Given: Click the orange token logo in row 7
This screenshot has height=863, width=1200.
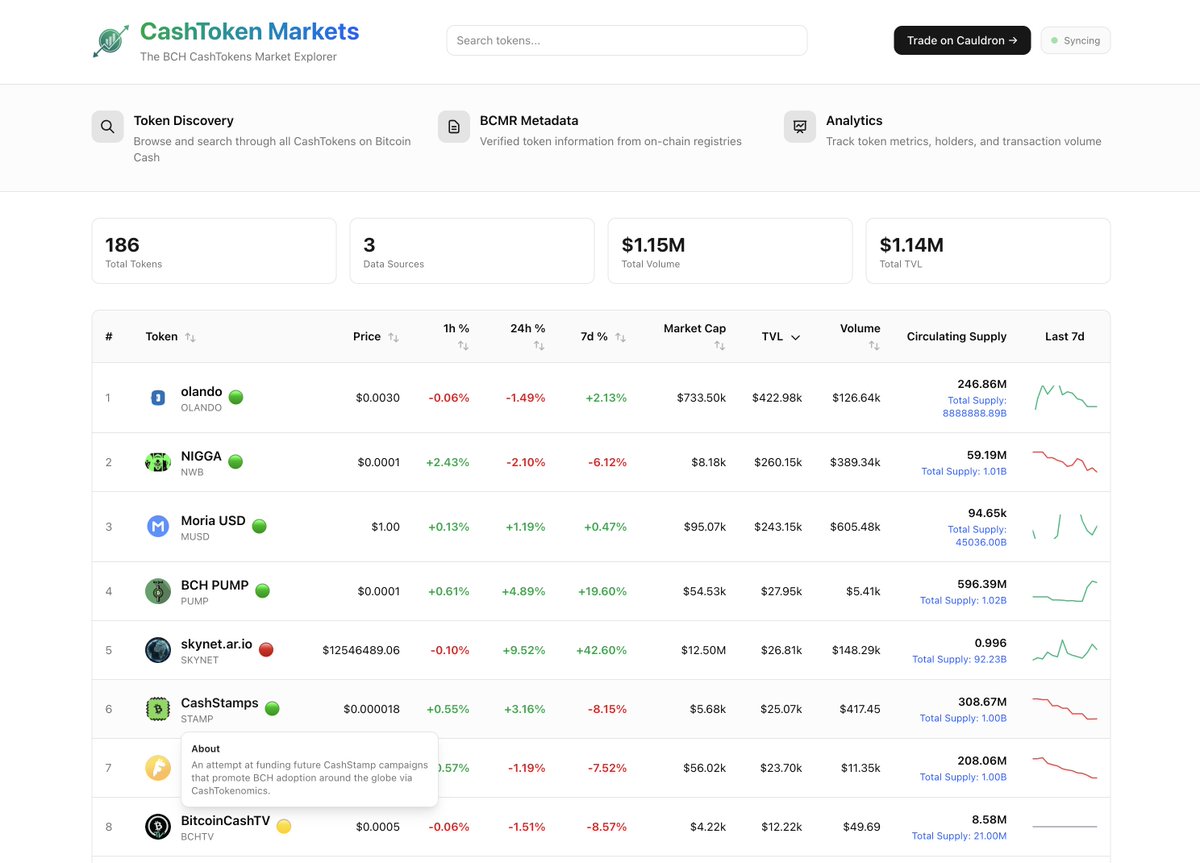Looking at the screenshot, I should pyautogui.click(x=157, y=768).
